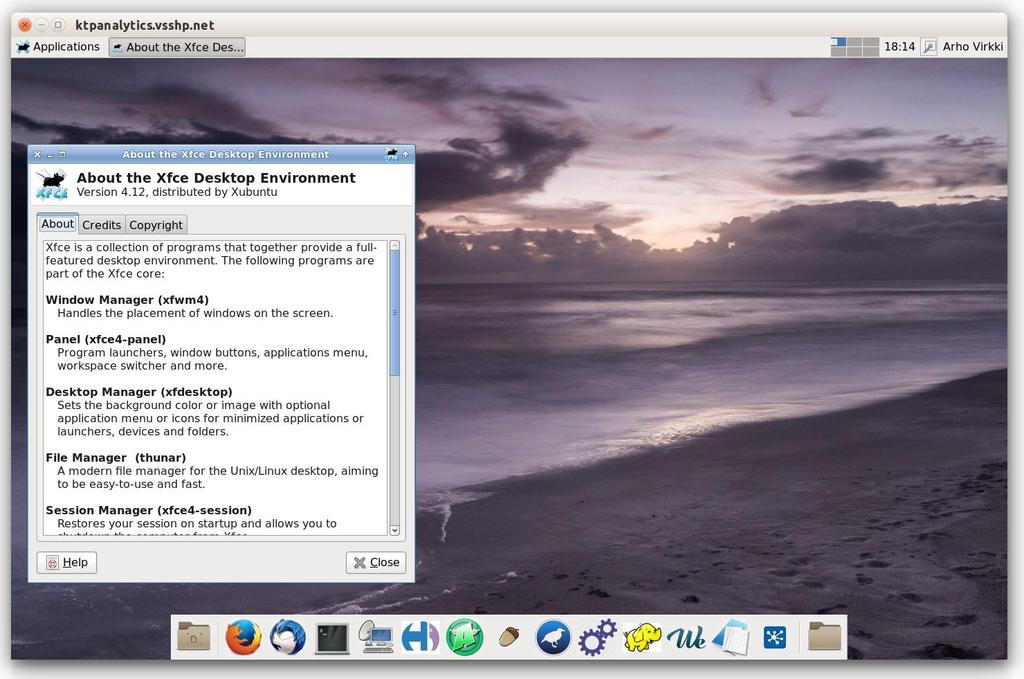Image resolution: width=1024 pixels, height=679 pixels.
Task: Click the 'About the Xfce Des...' taskbar button
Action: [177, 47]
